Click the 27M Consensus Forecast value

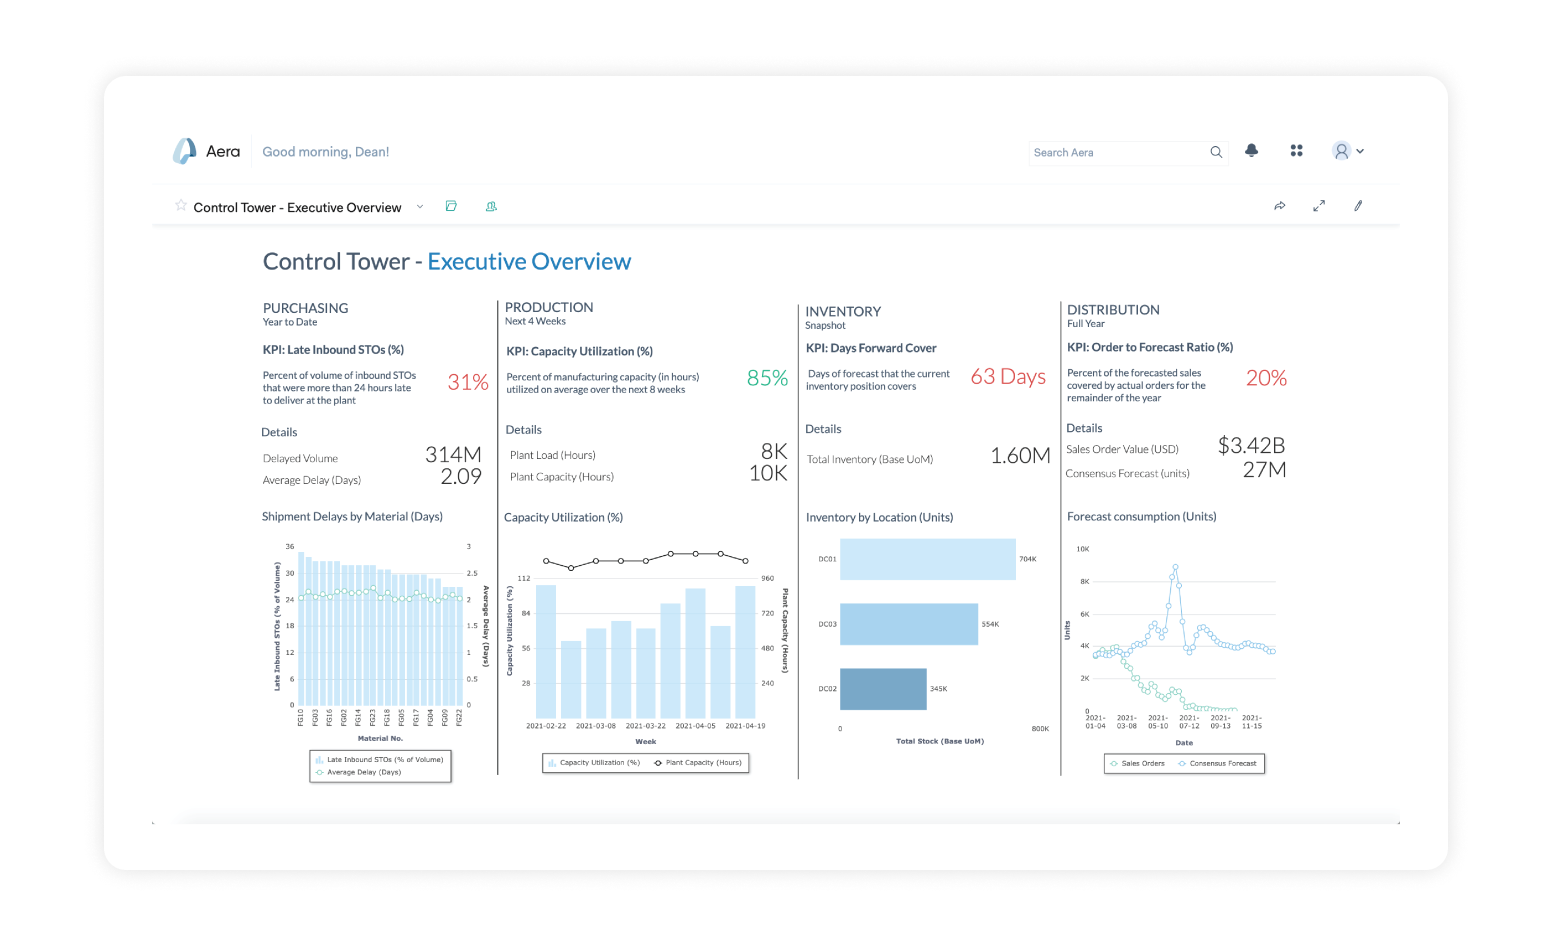pos(1264,470)
